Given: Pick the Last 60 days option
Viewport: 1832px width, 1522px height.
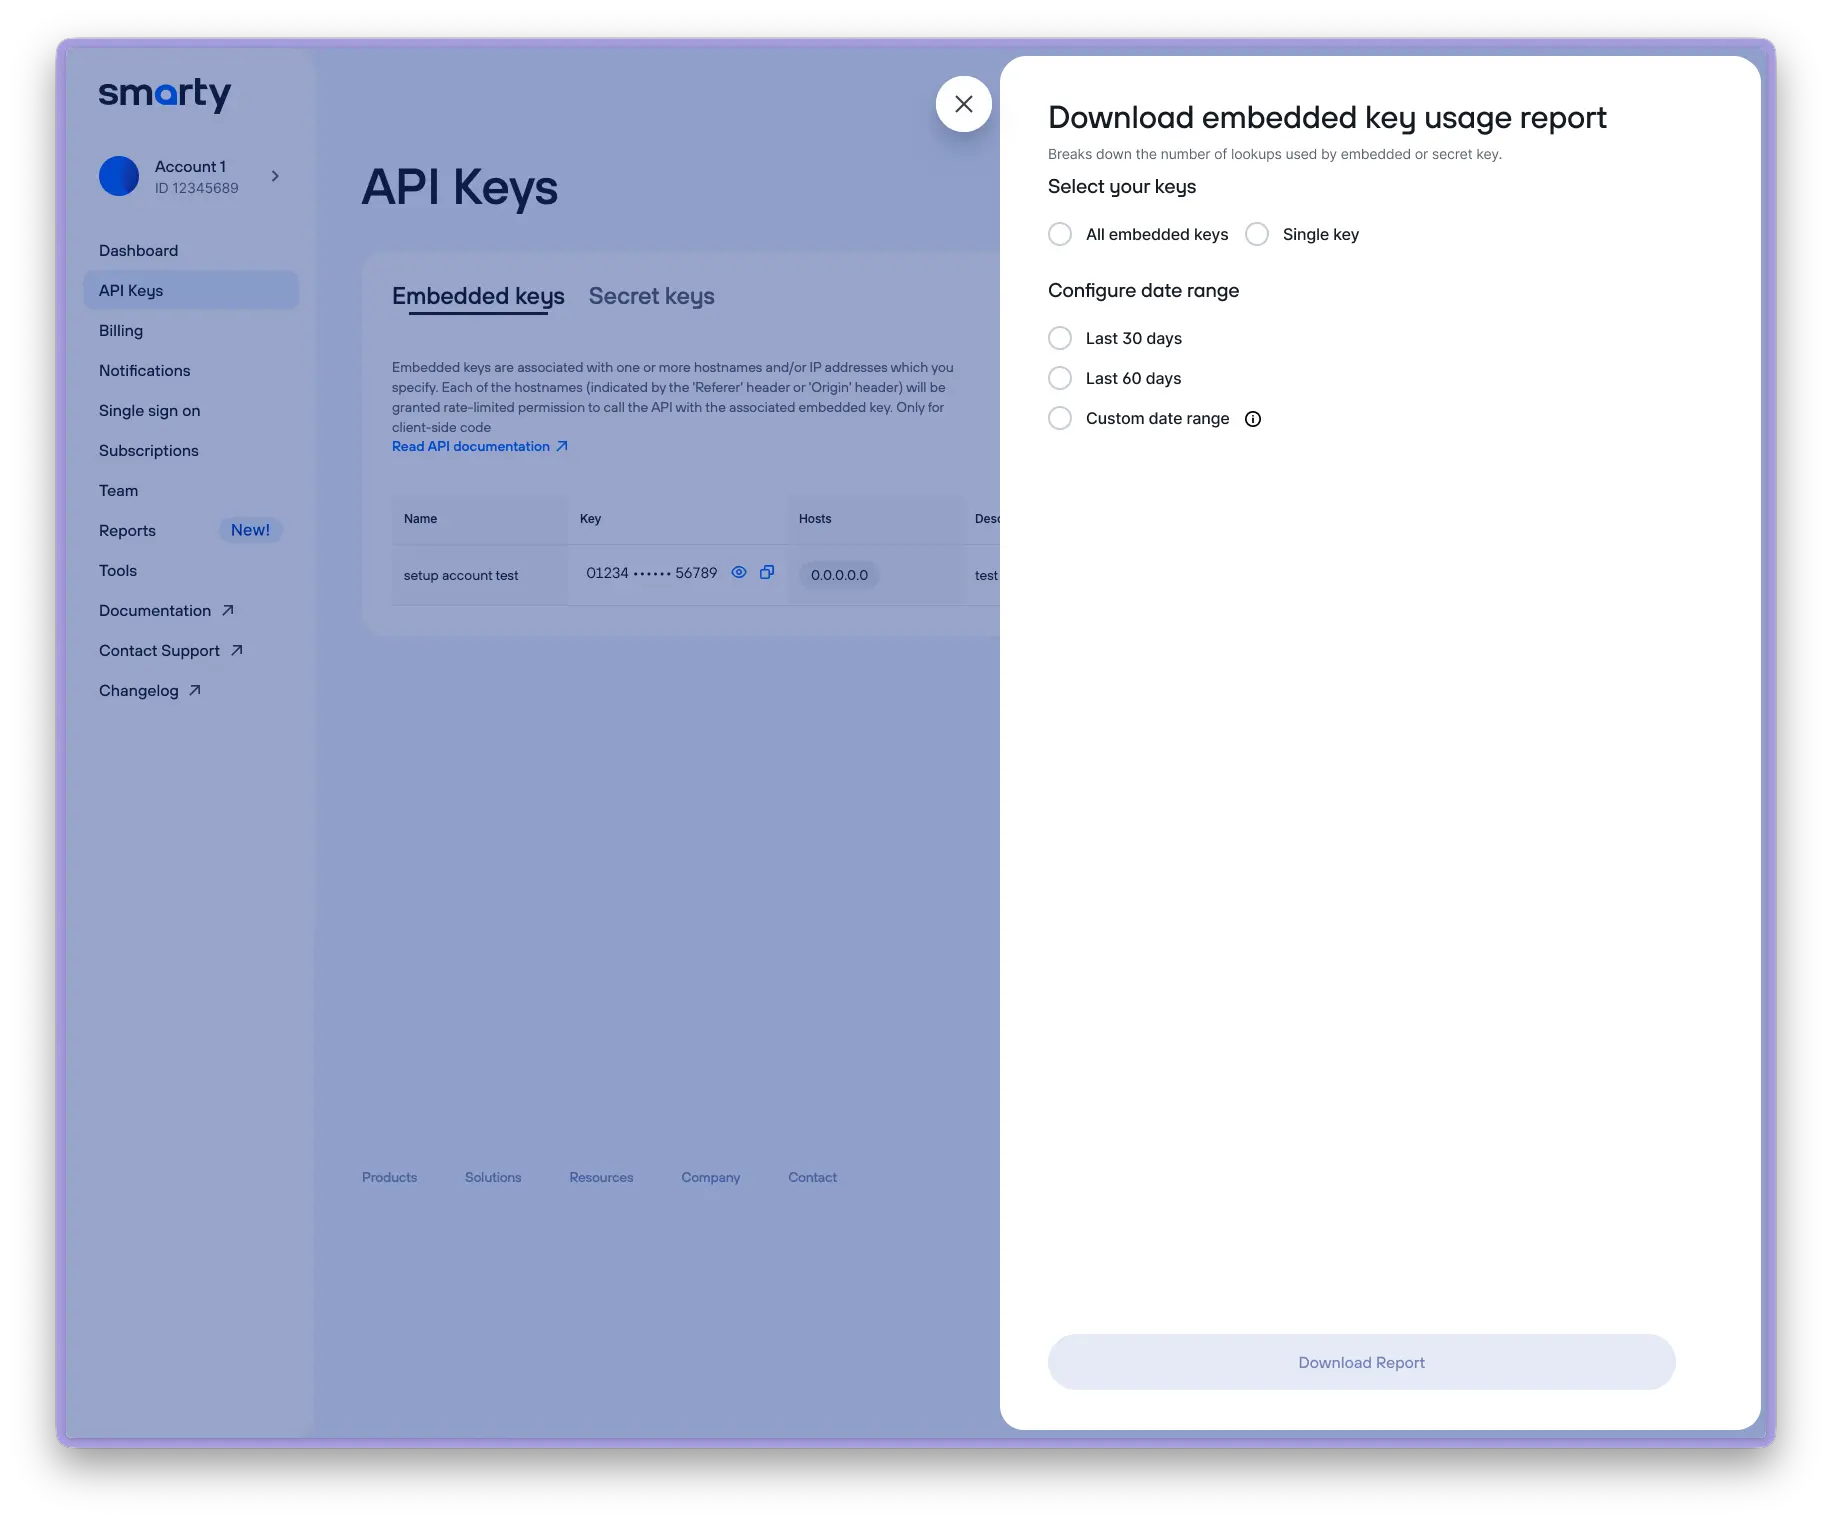Looking at the screenshot, I should click(x=1060, y=378).
